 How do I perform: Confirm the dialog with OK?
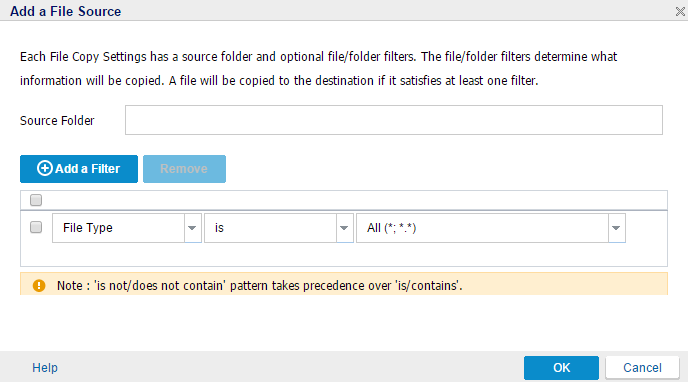[561, 368]
